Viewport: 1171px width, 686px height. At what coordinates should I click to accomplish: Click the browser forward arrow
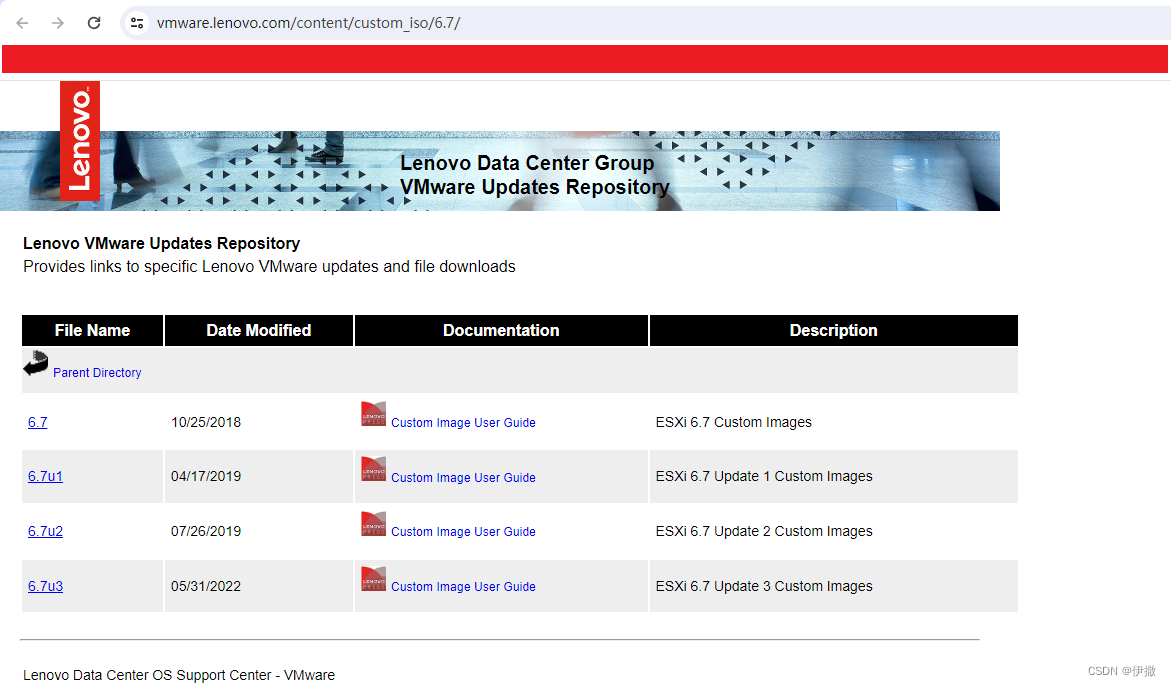[x=58, y=22]
